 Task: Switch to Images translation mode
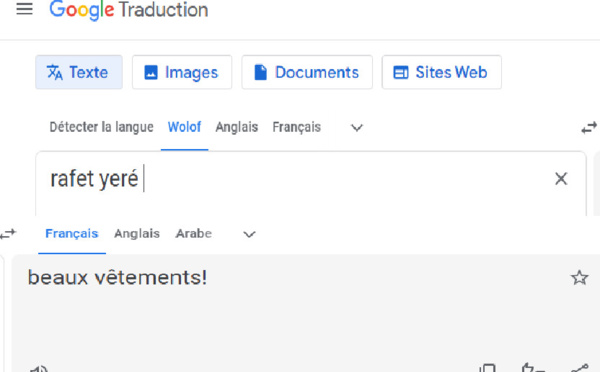point(182,72)
